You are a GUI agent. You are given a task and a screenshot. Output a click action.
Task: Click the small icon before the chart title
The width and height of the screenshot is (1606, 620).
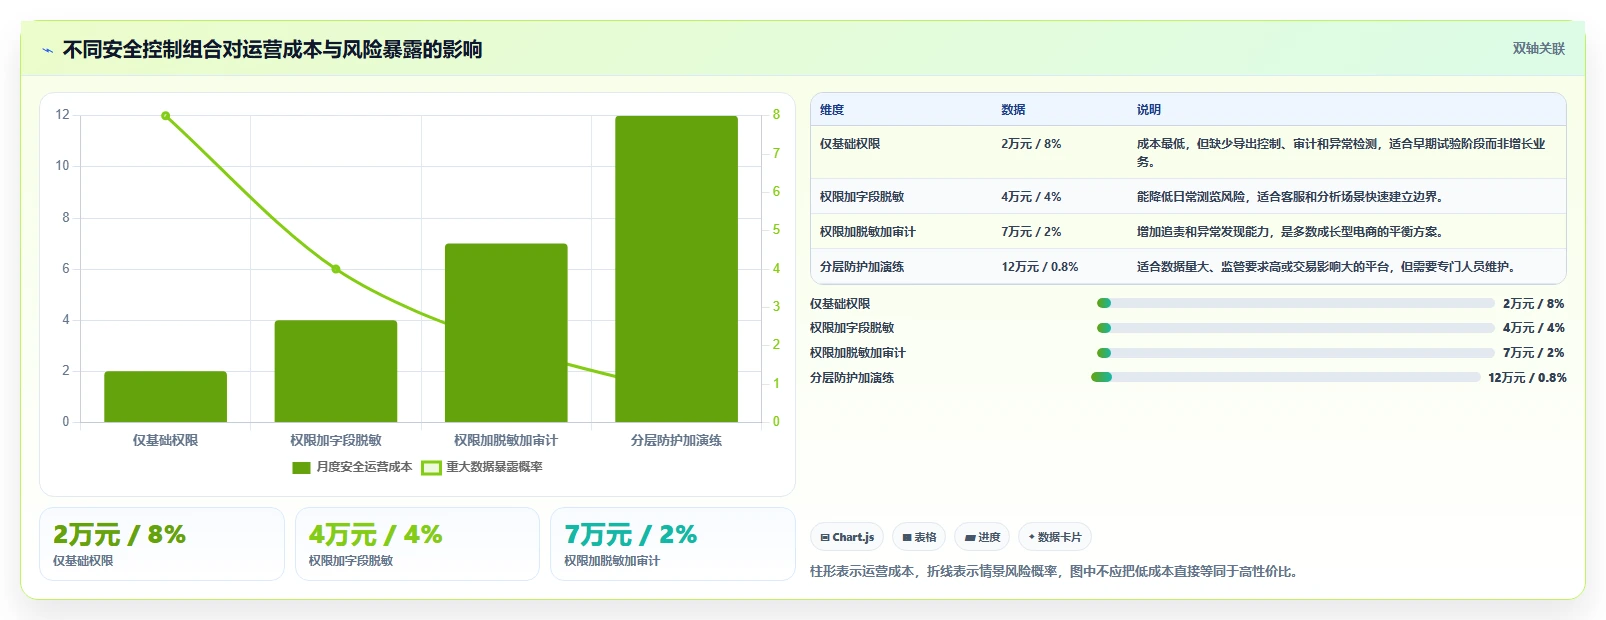point(47,50)
